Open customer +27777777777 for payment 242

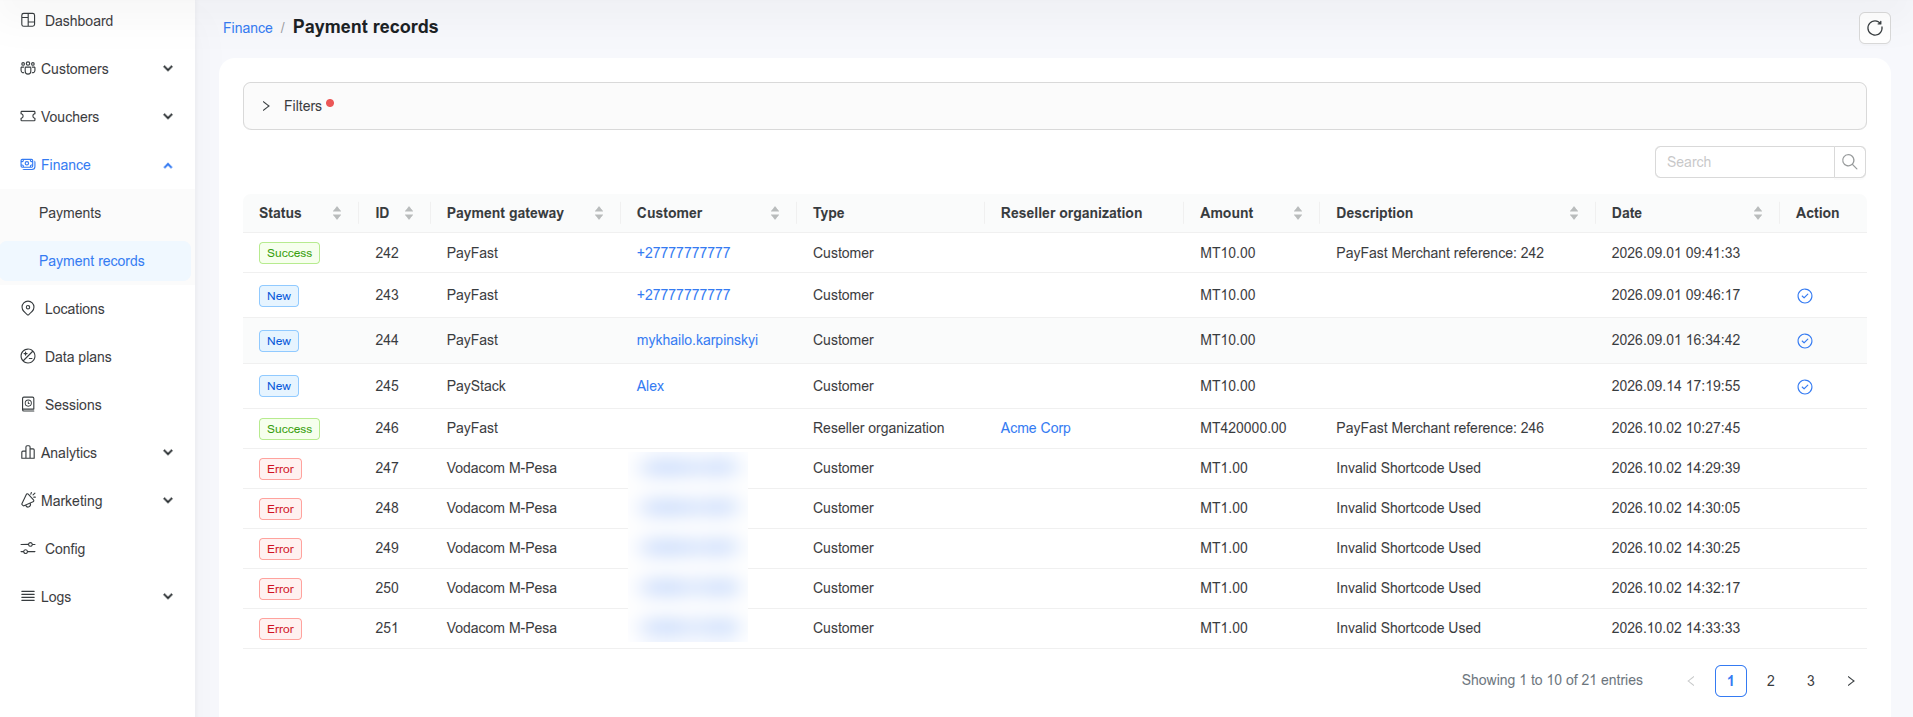(683, 253)
